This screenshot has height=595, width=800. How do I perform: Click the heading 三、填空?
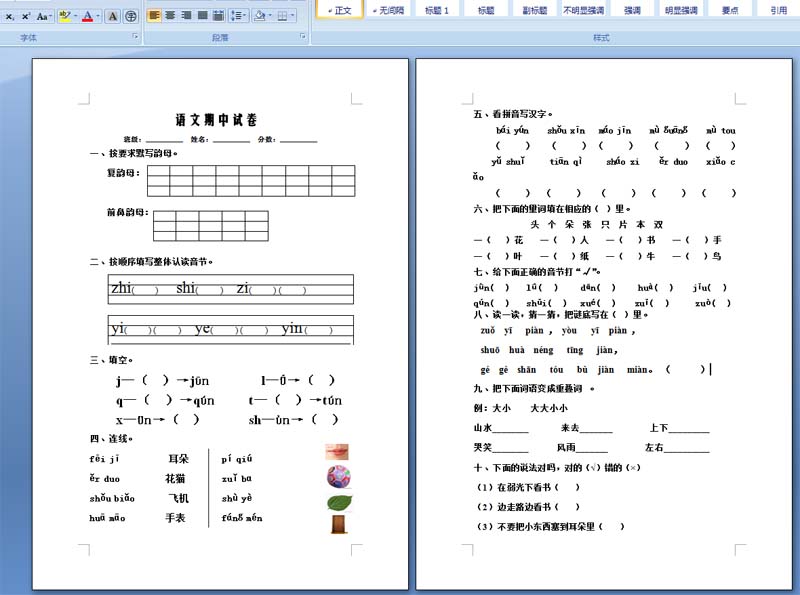(x=112, y=360)
